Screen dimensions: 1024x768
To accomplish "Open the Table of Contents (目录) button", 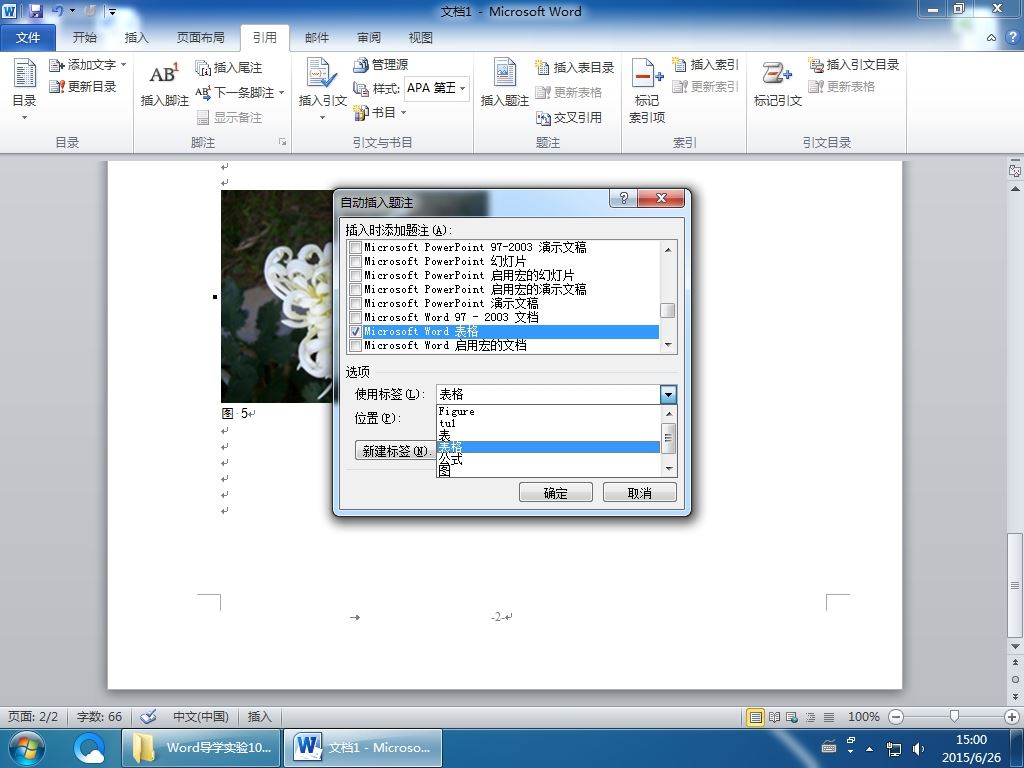I will [24, 89].
